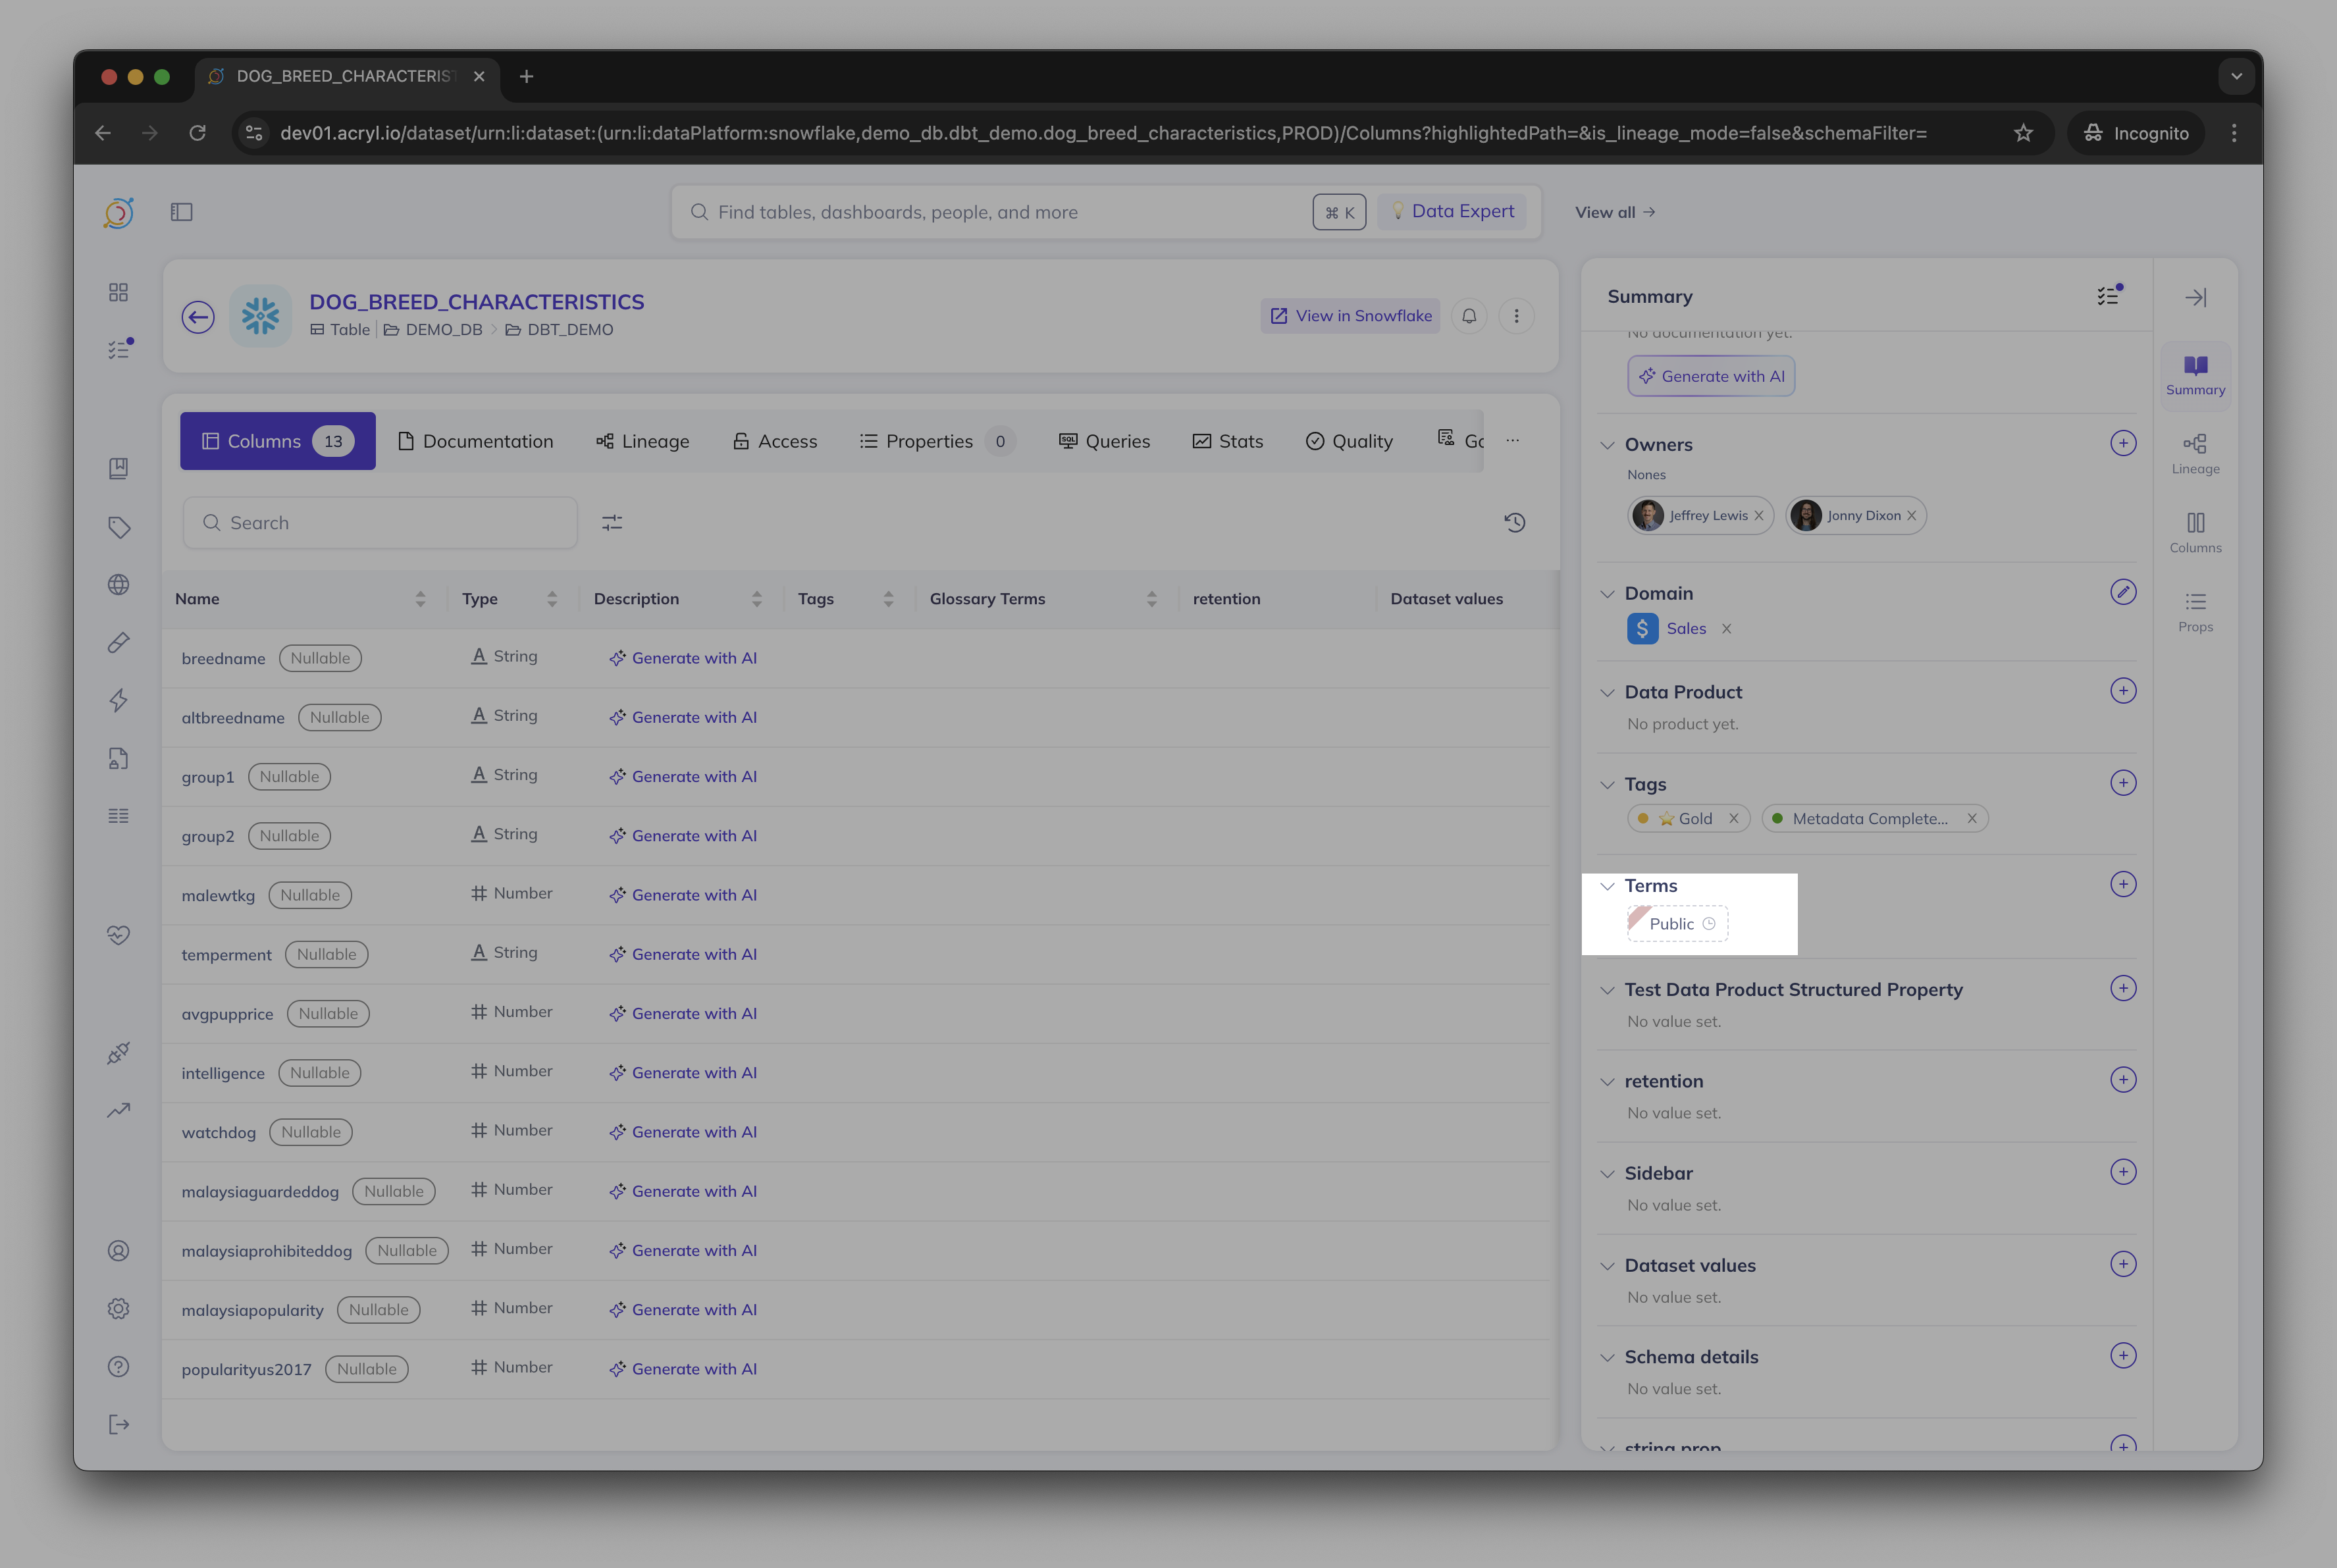Toggle the left sidebar panel icon
Screen dimensions: 2337x1568
181,212
